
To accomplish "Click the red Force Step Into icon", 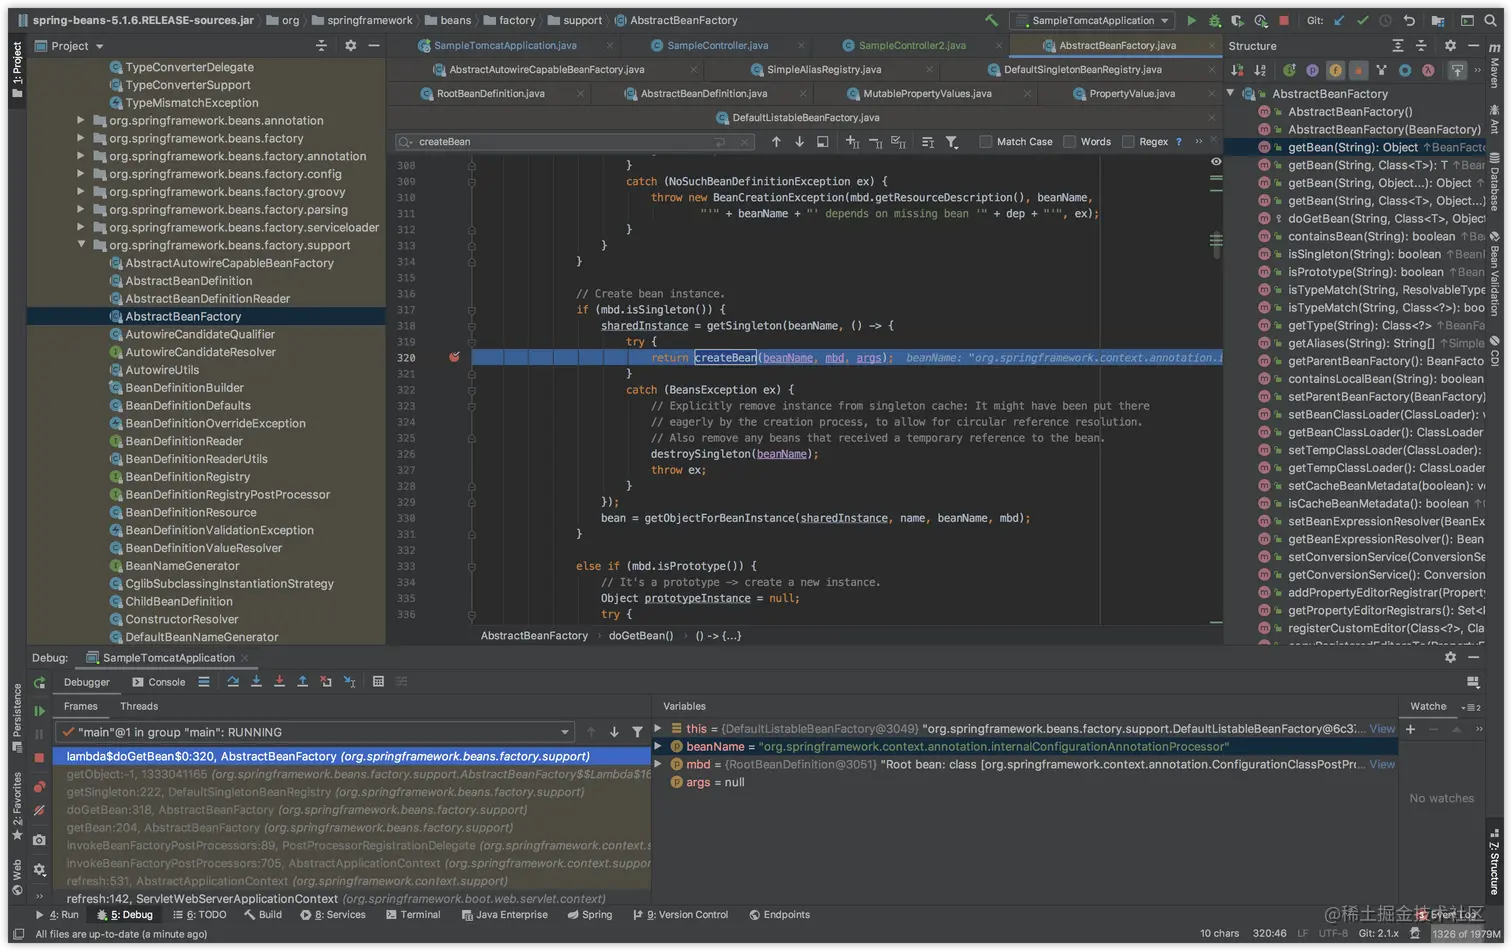I will click(279, 682).
